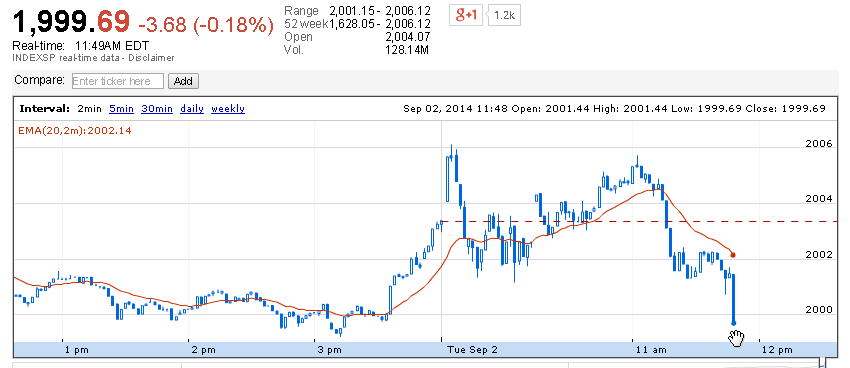This screenshot has height=368, width=850.
Task: Switch to the 5min interval
Action: pos(121,109)
